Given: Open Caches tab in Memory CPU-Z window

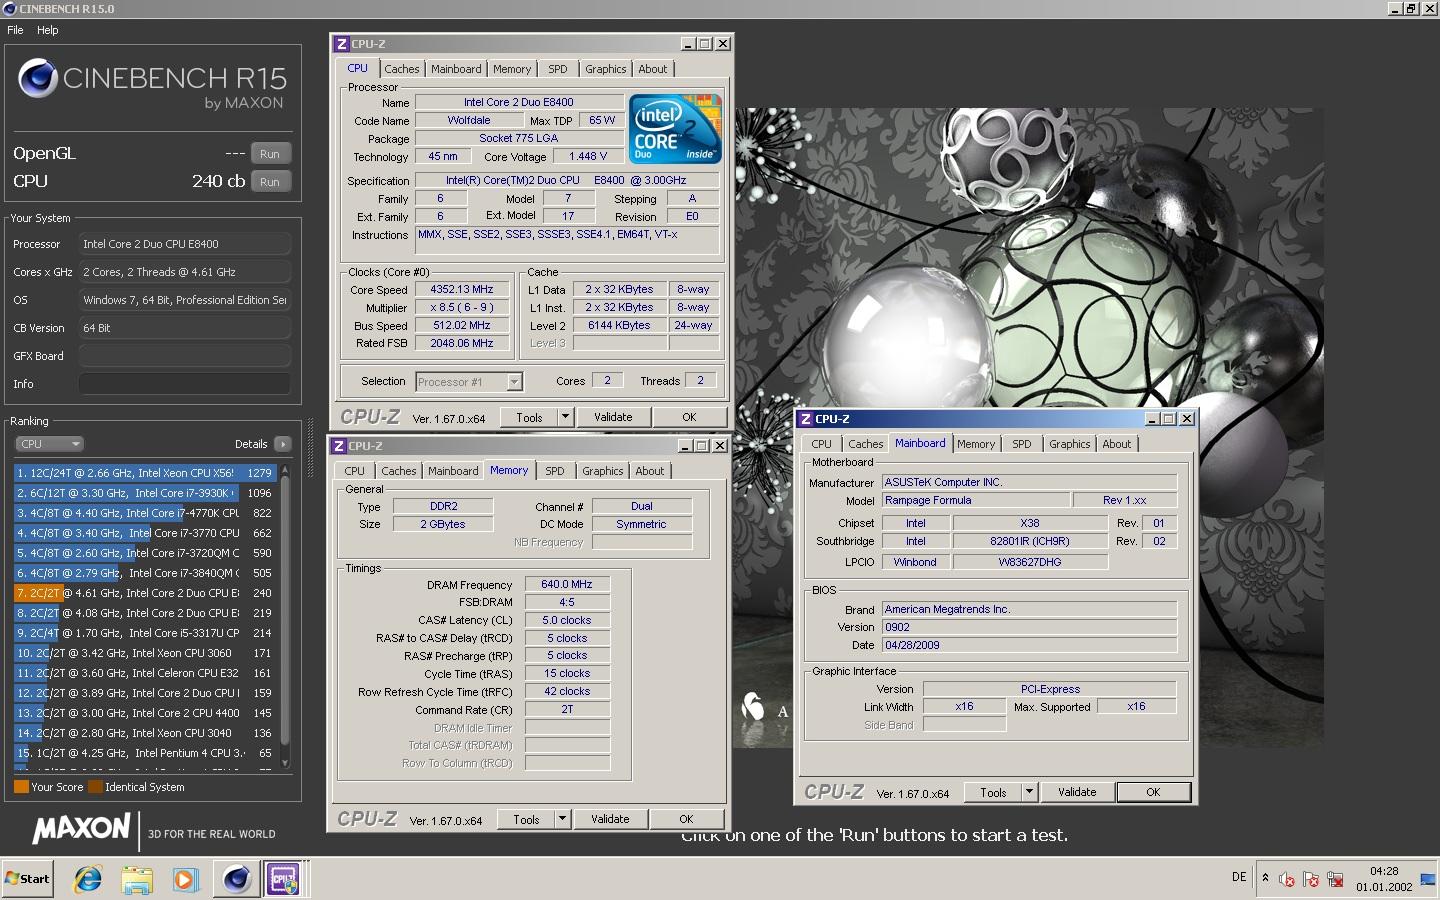Looking at the screenshot, I should point(399,471).
